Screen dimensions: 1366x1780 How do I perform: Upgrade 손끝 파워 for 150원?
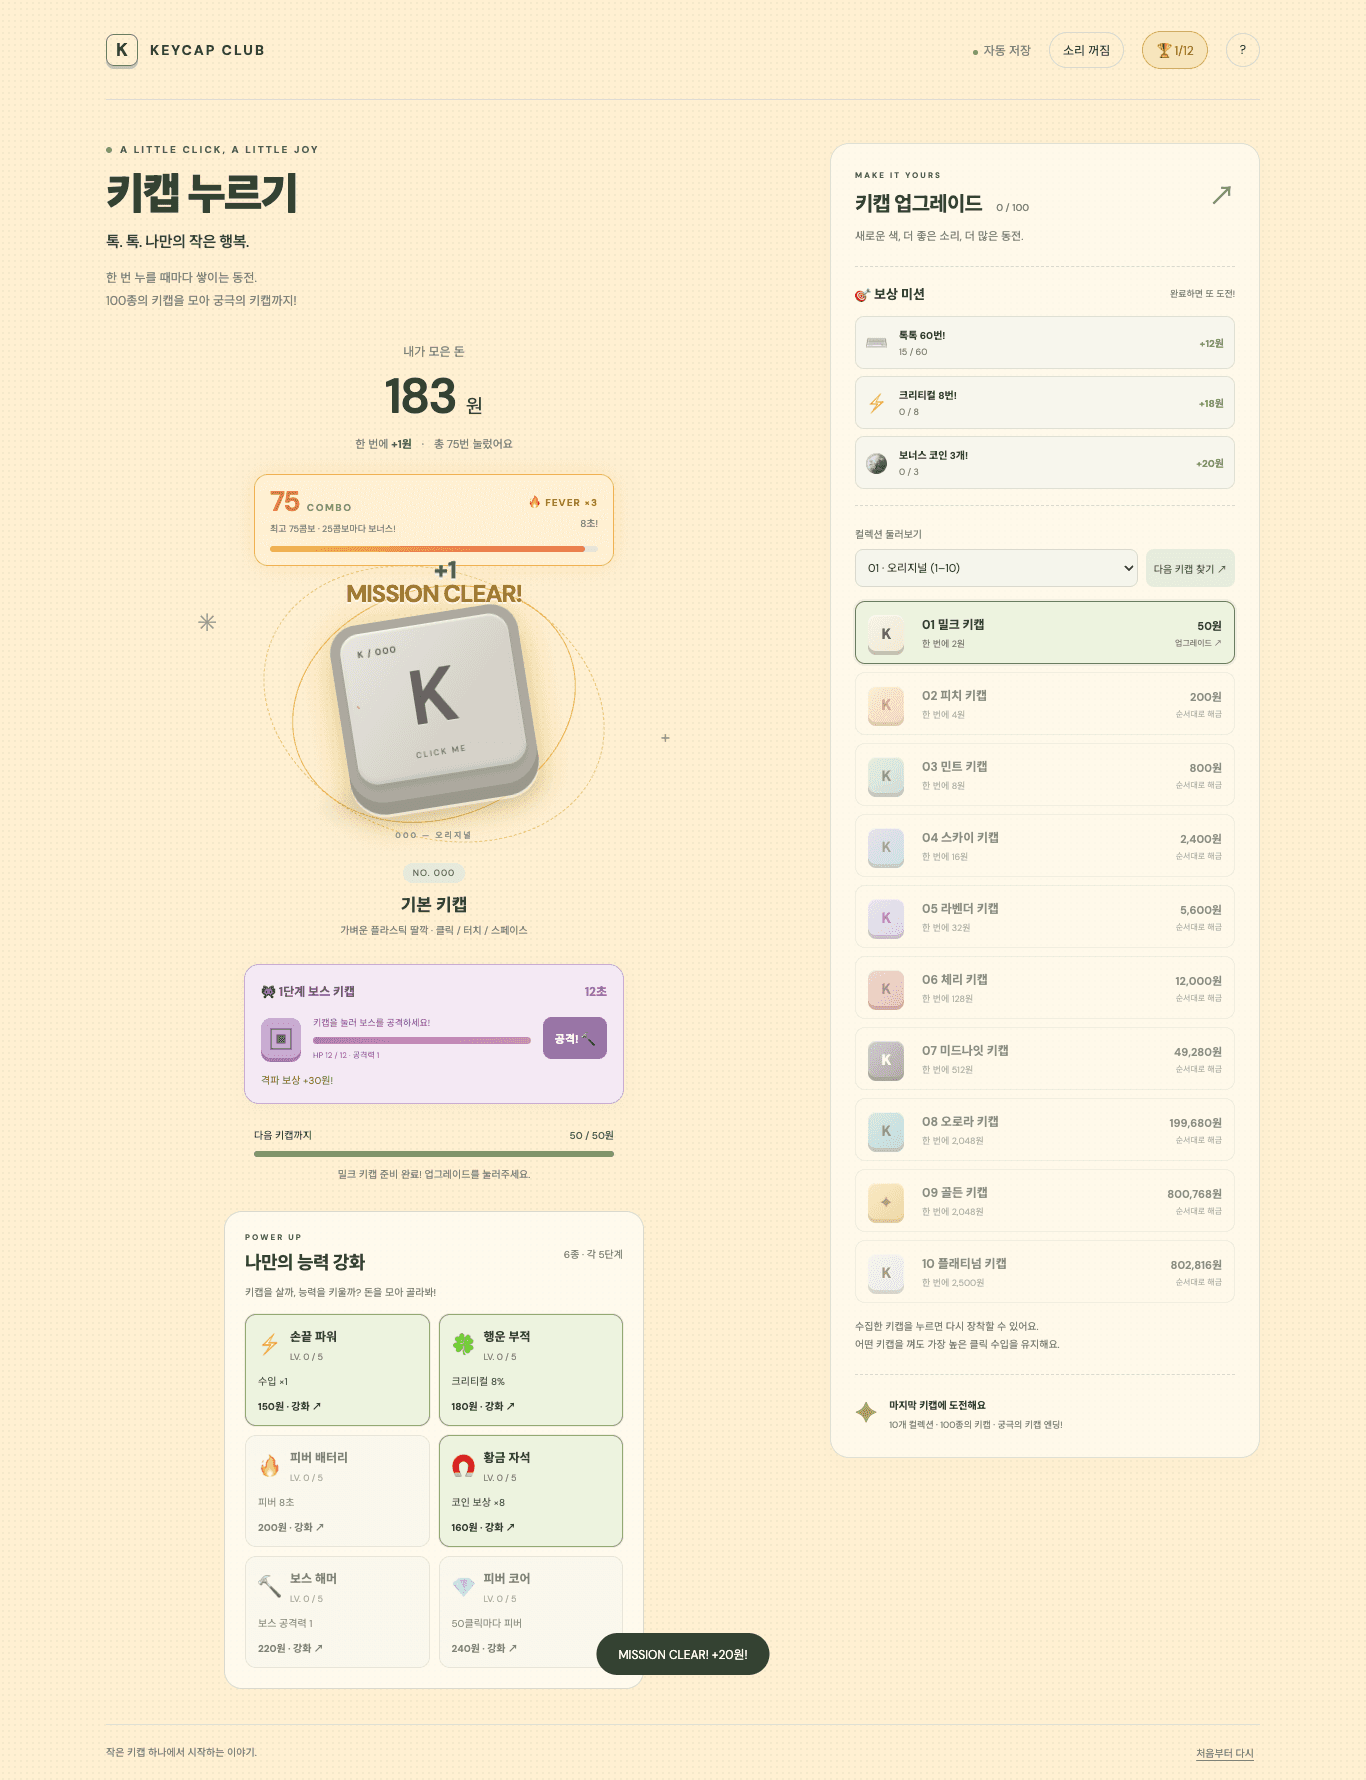pyautogui.click(x=337, y=1370)
